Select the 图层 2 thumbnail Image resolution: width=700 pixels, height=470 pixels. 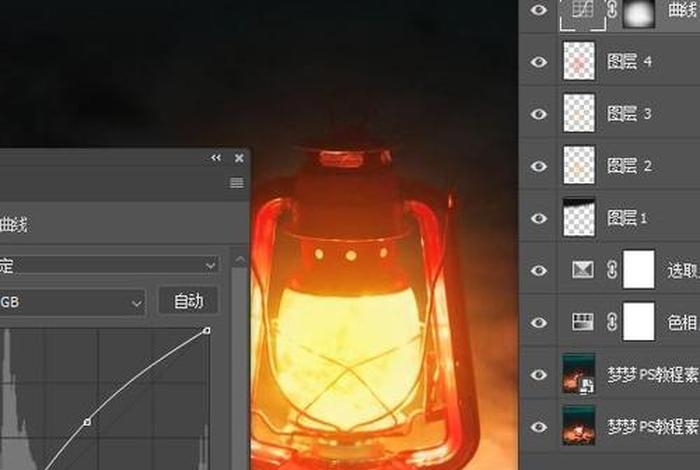[579, 165]
